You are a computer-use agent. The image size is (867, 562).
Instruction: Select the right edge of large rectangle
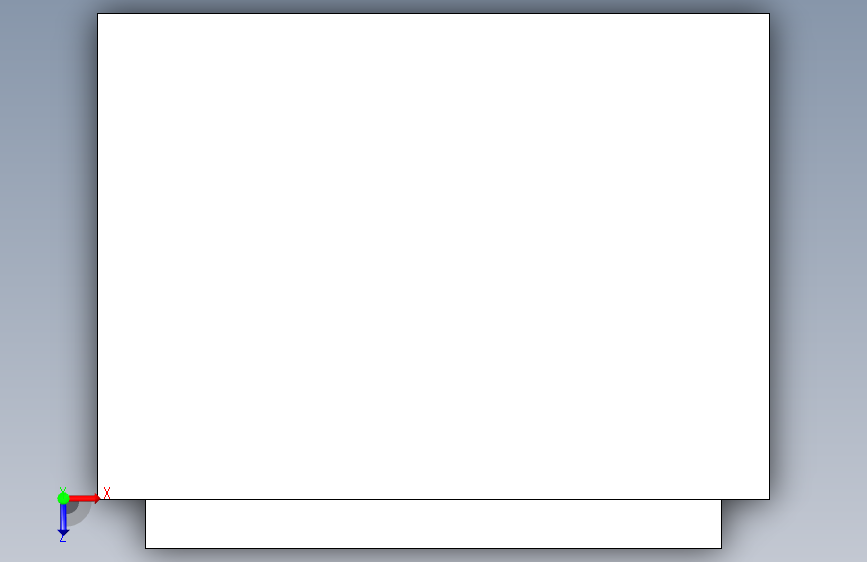[769, 256]
